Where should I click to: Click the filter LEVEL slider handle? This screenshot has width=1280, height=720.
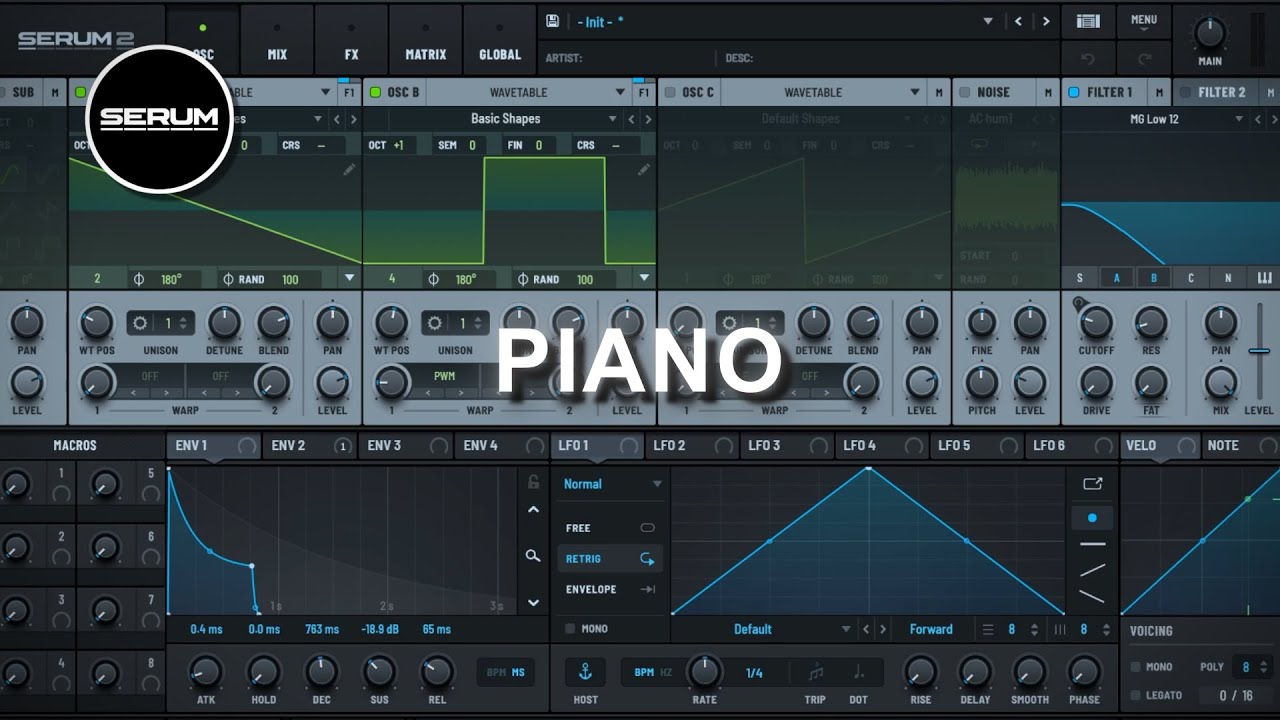tap(1259, 351)
